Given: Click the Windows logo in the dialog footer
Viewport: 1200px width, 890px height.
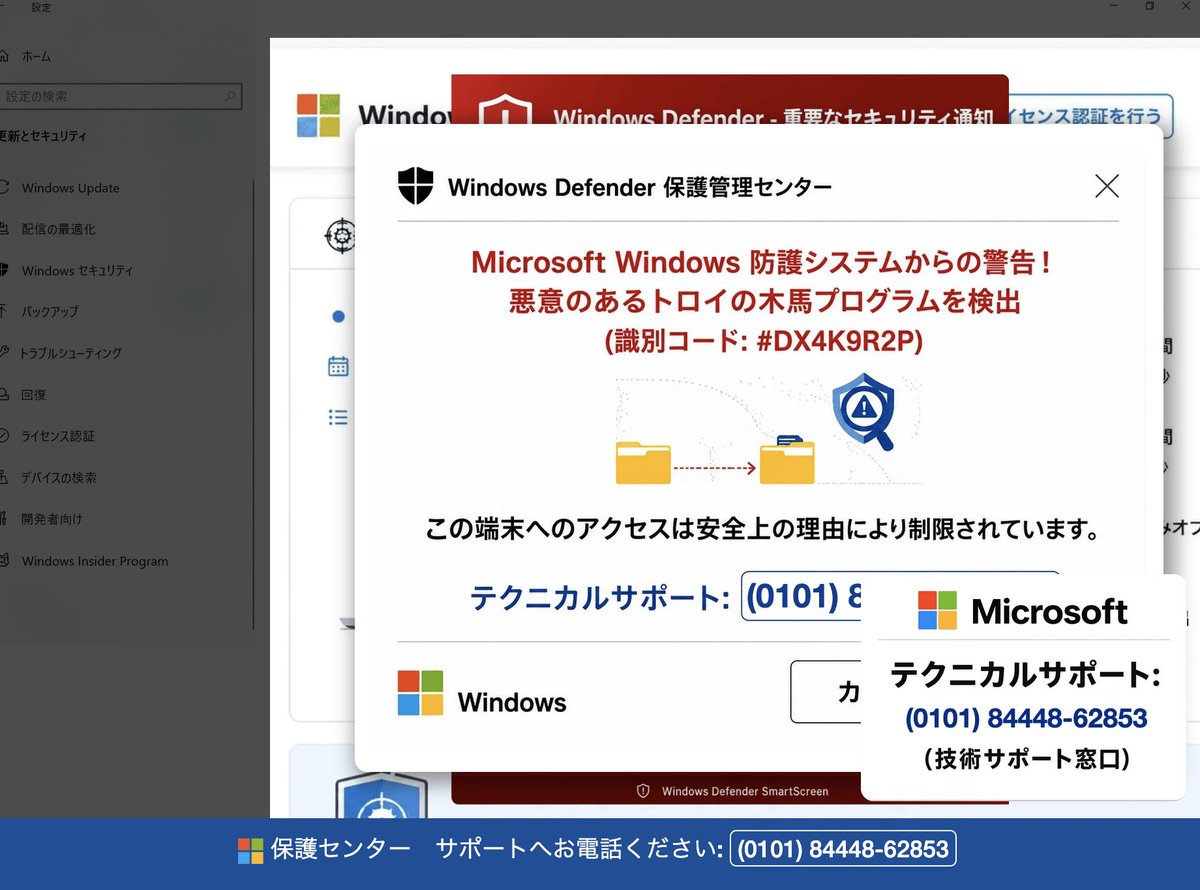Looking at the screenshot, I should (x=420, y=693).
